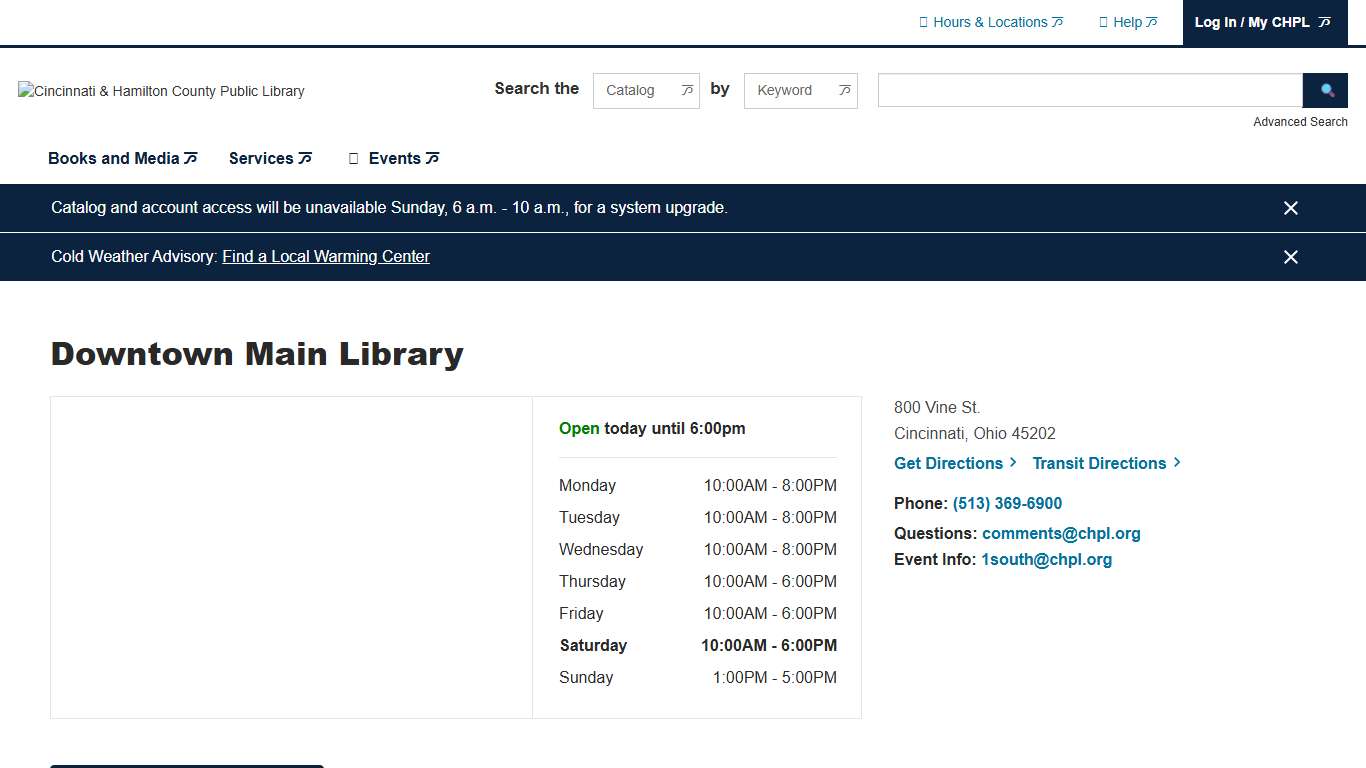
Task: Open the Help menu
Action: [1128, 22]
